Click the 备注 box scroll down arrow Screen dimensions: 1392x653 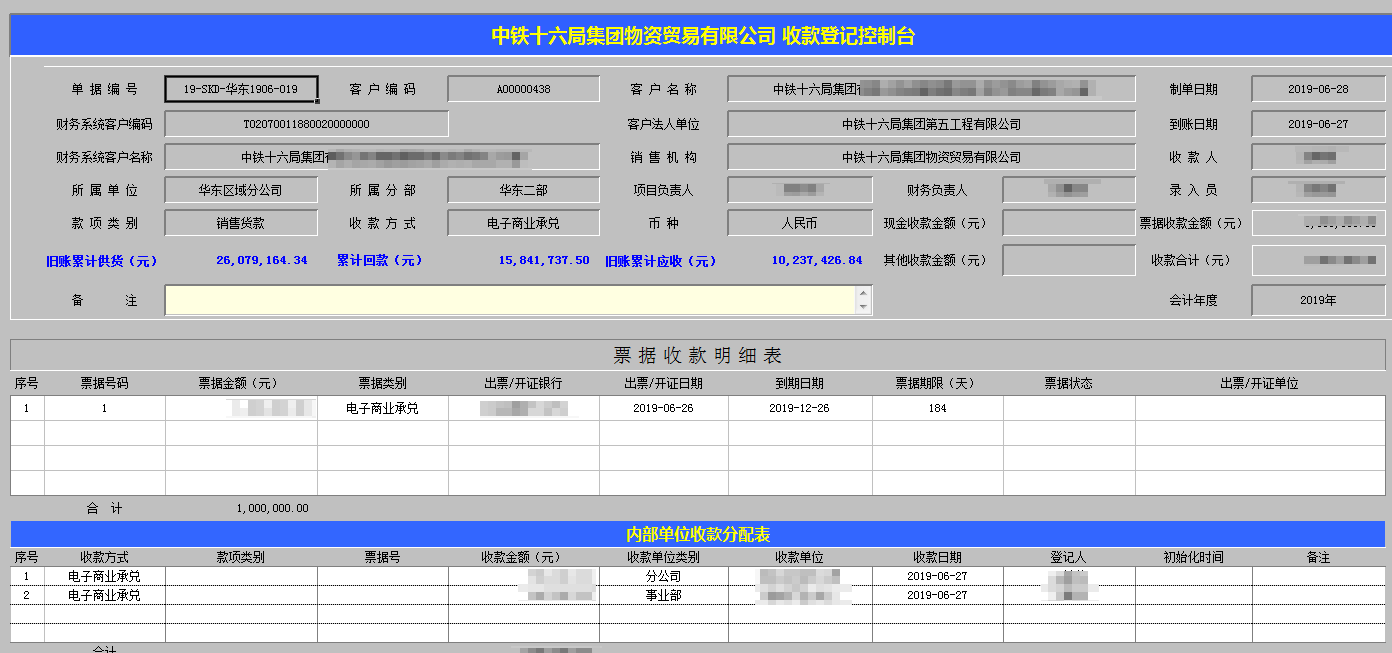(864, 307)
